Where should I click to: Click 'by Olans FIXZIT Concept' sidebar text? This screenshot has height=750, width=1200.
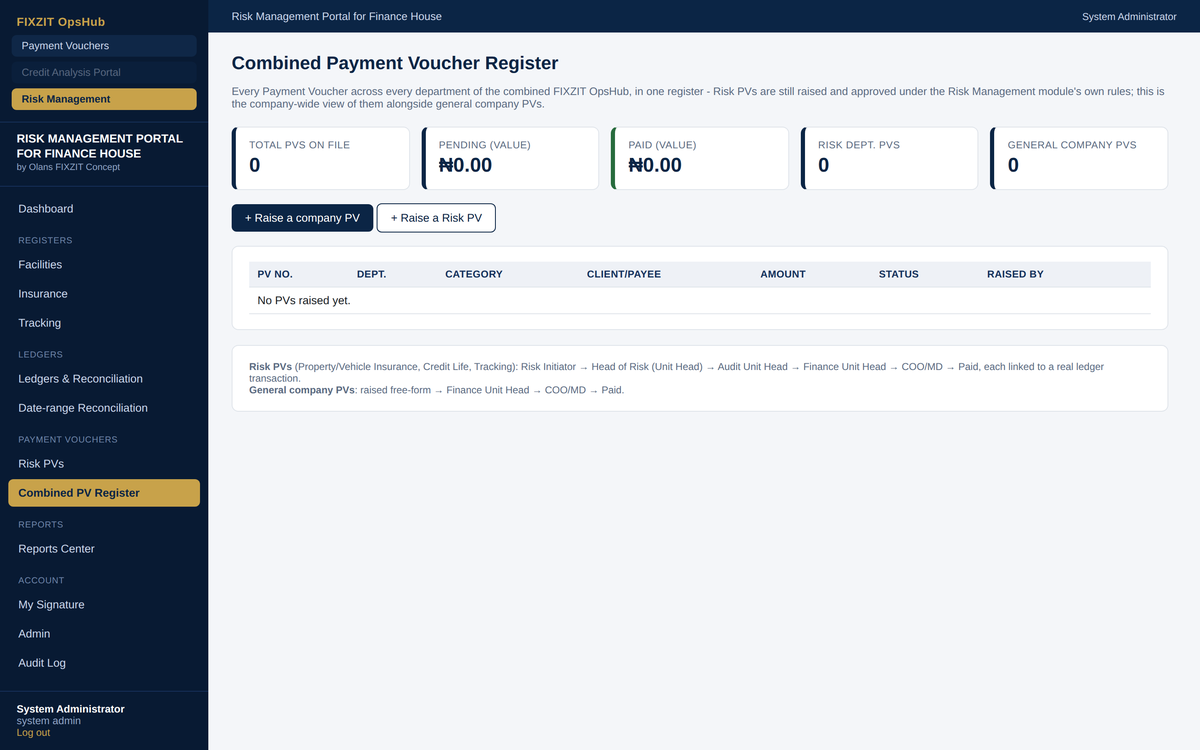click(x=68, y=167)
